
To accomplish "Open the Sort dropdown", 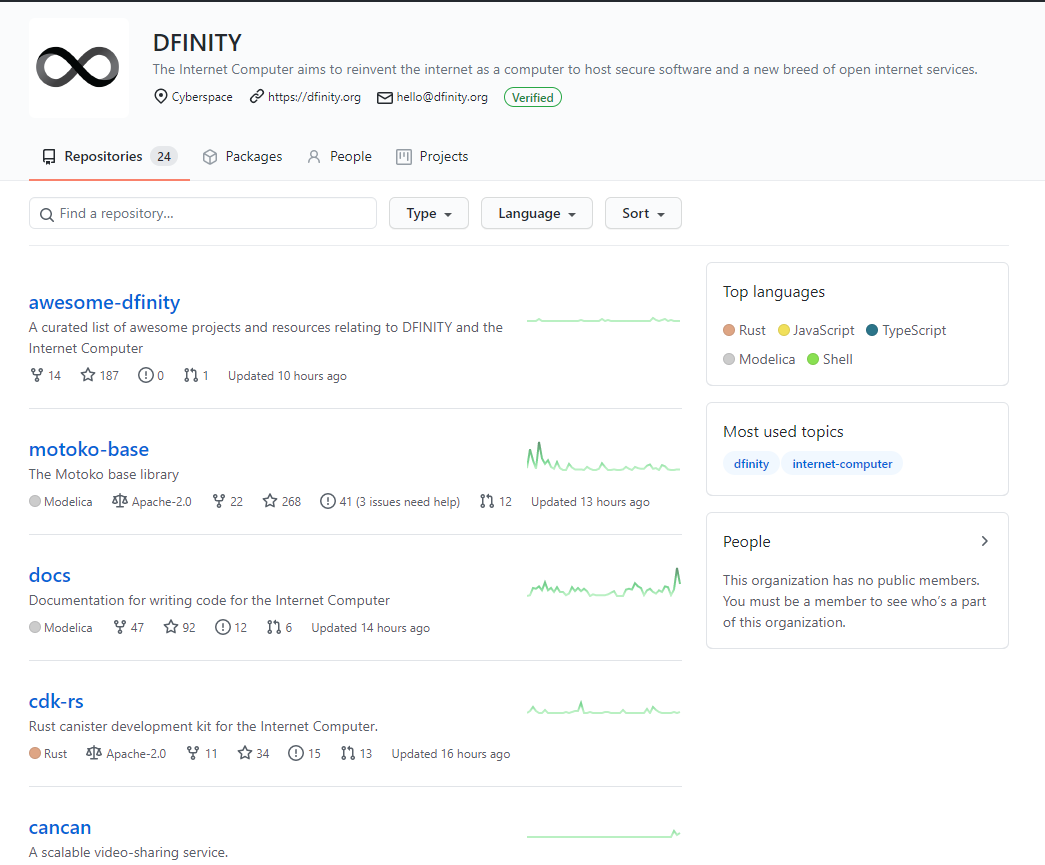I will (x=643, y=213).
